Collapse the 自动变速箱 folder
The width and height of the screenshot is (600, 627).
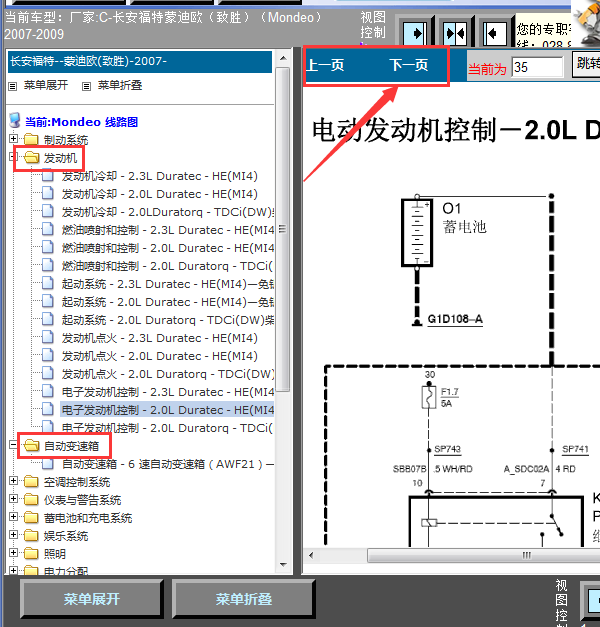pos(13,445)
